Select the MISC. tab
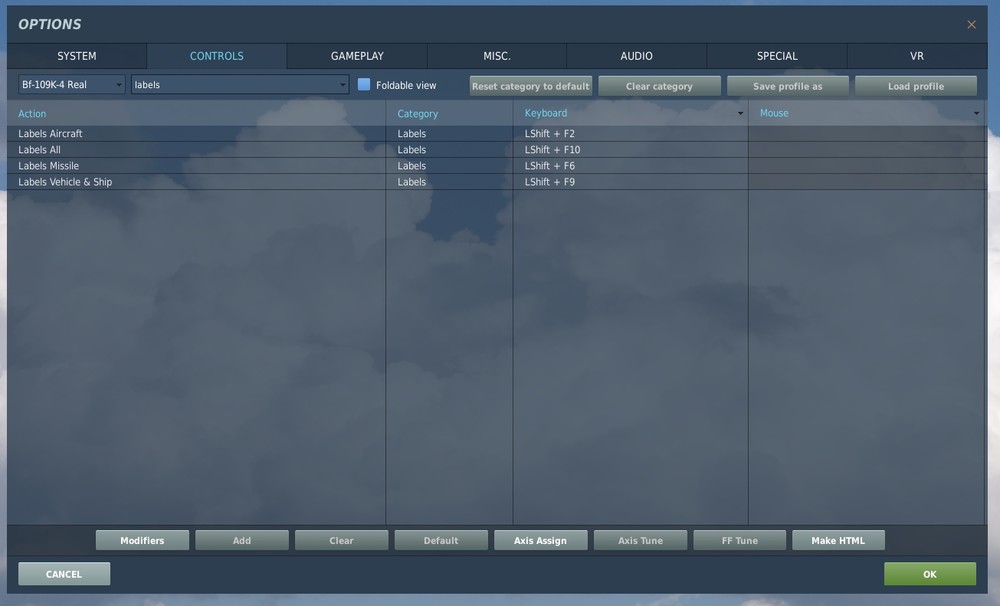 (497, 56)
